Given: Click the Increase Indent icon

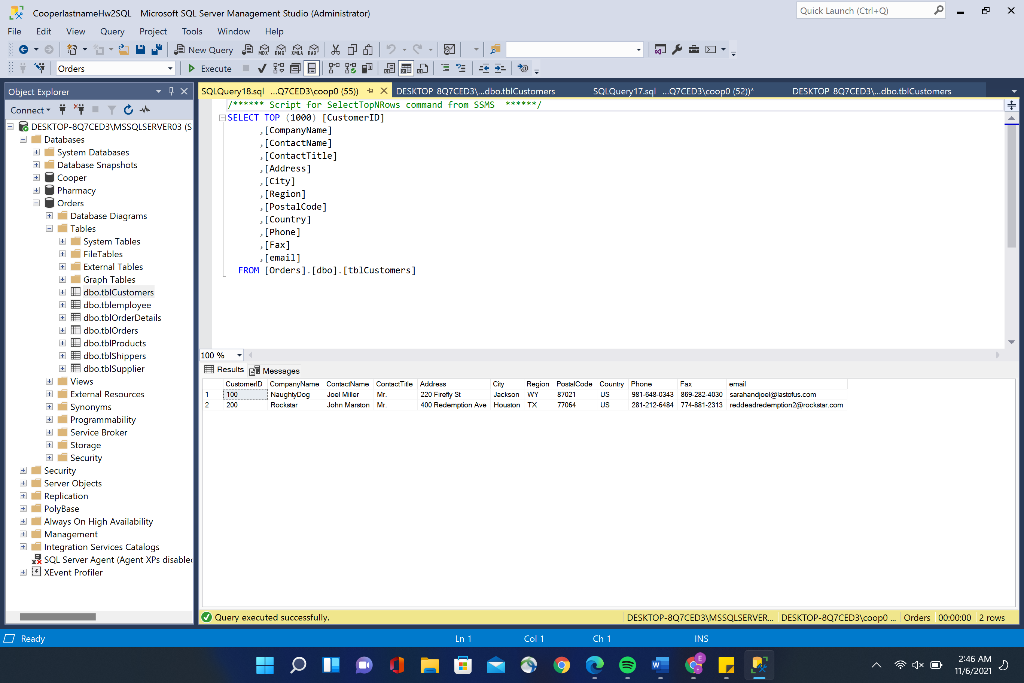Looking at the screenshot, I should [x=500, y=69].
